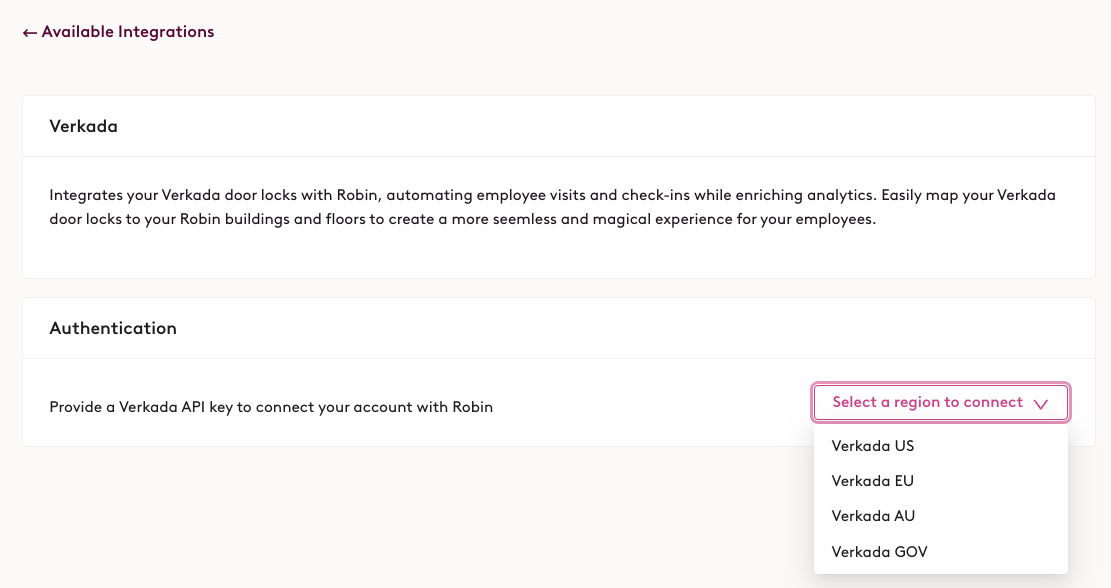Open the Select a region to connect dropdown
Viewport: 1111px width, 588px height.
[x=940, y=402]
